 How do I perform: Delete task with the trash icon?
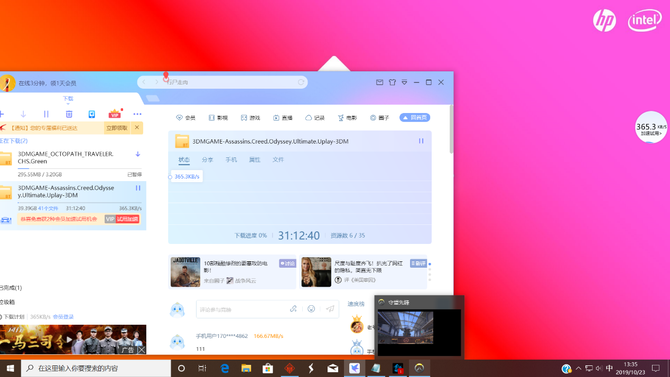point(69,114)
